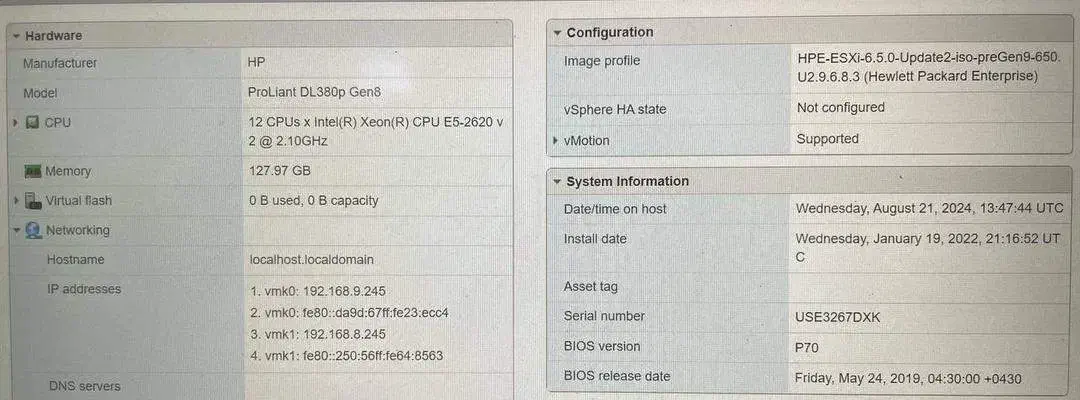The image size is (1080, 400).
Task: Click the BIOS version P70 value
Action: pos(806,346)
